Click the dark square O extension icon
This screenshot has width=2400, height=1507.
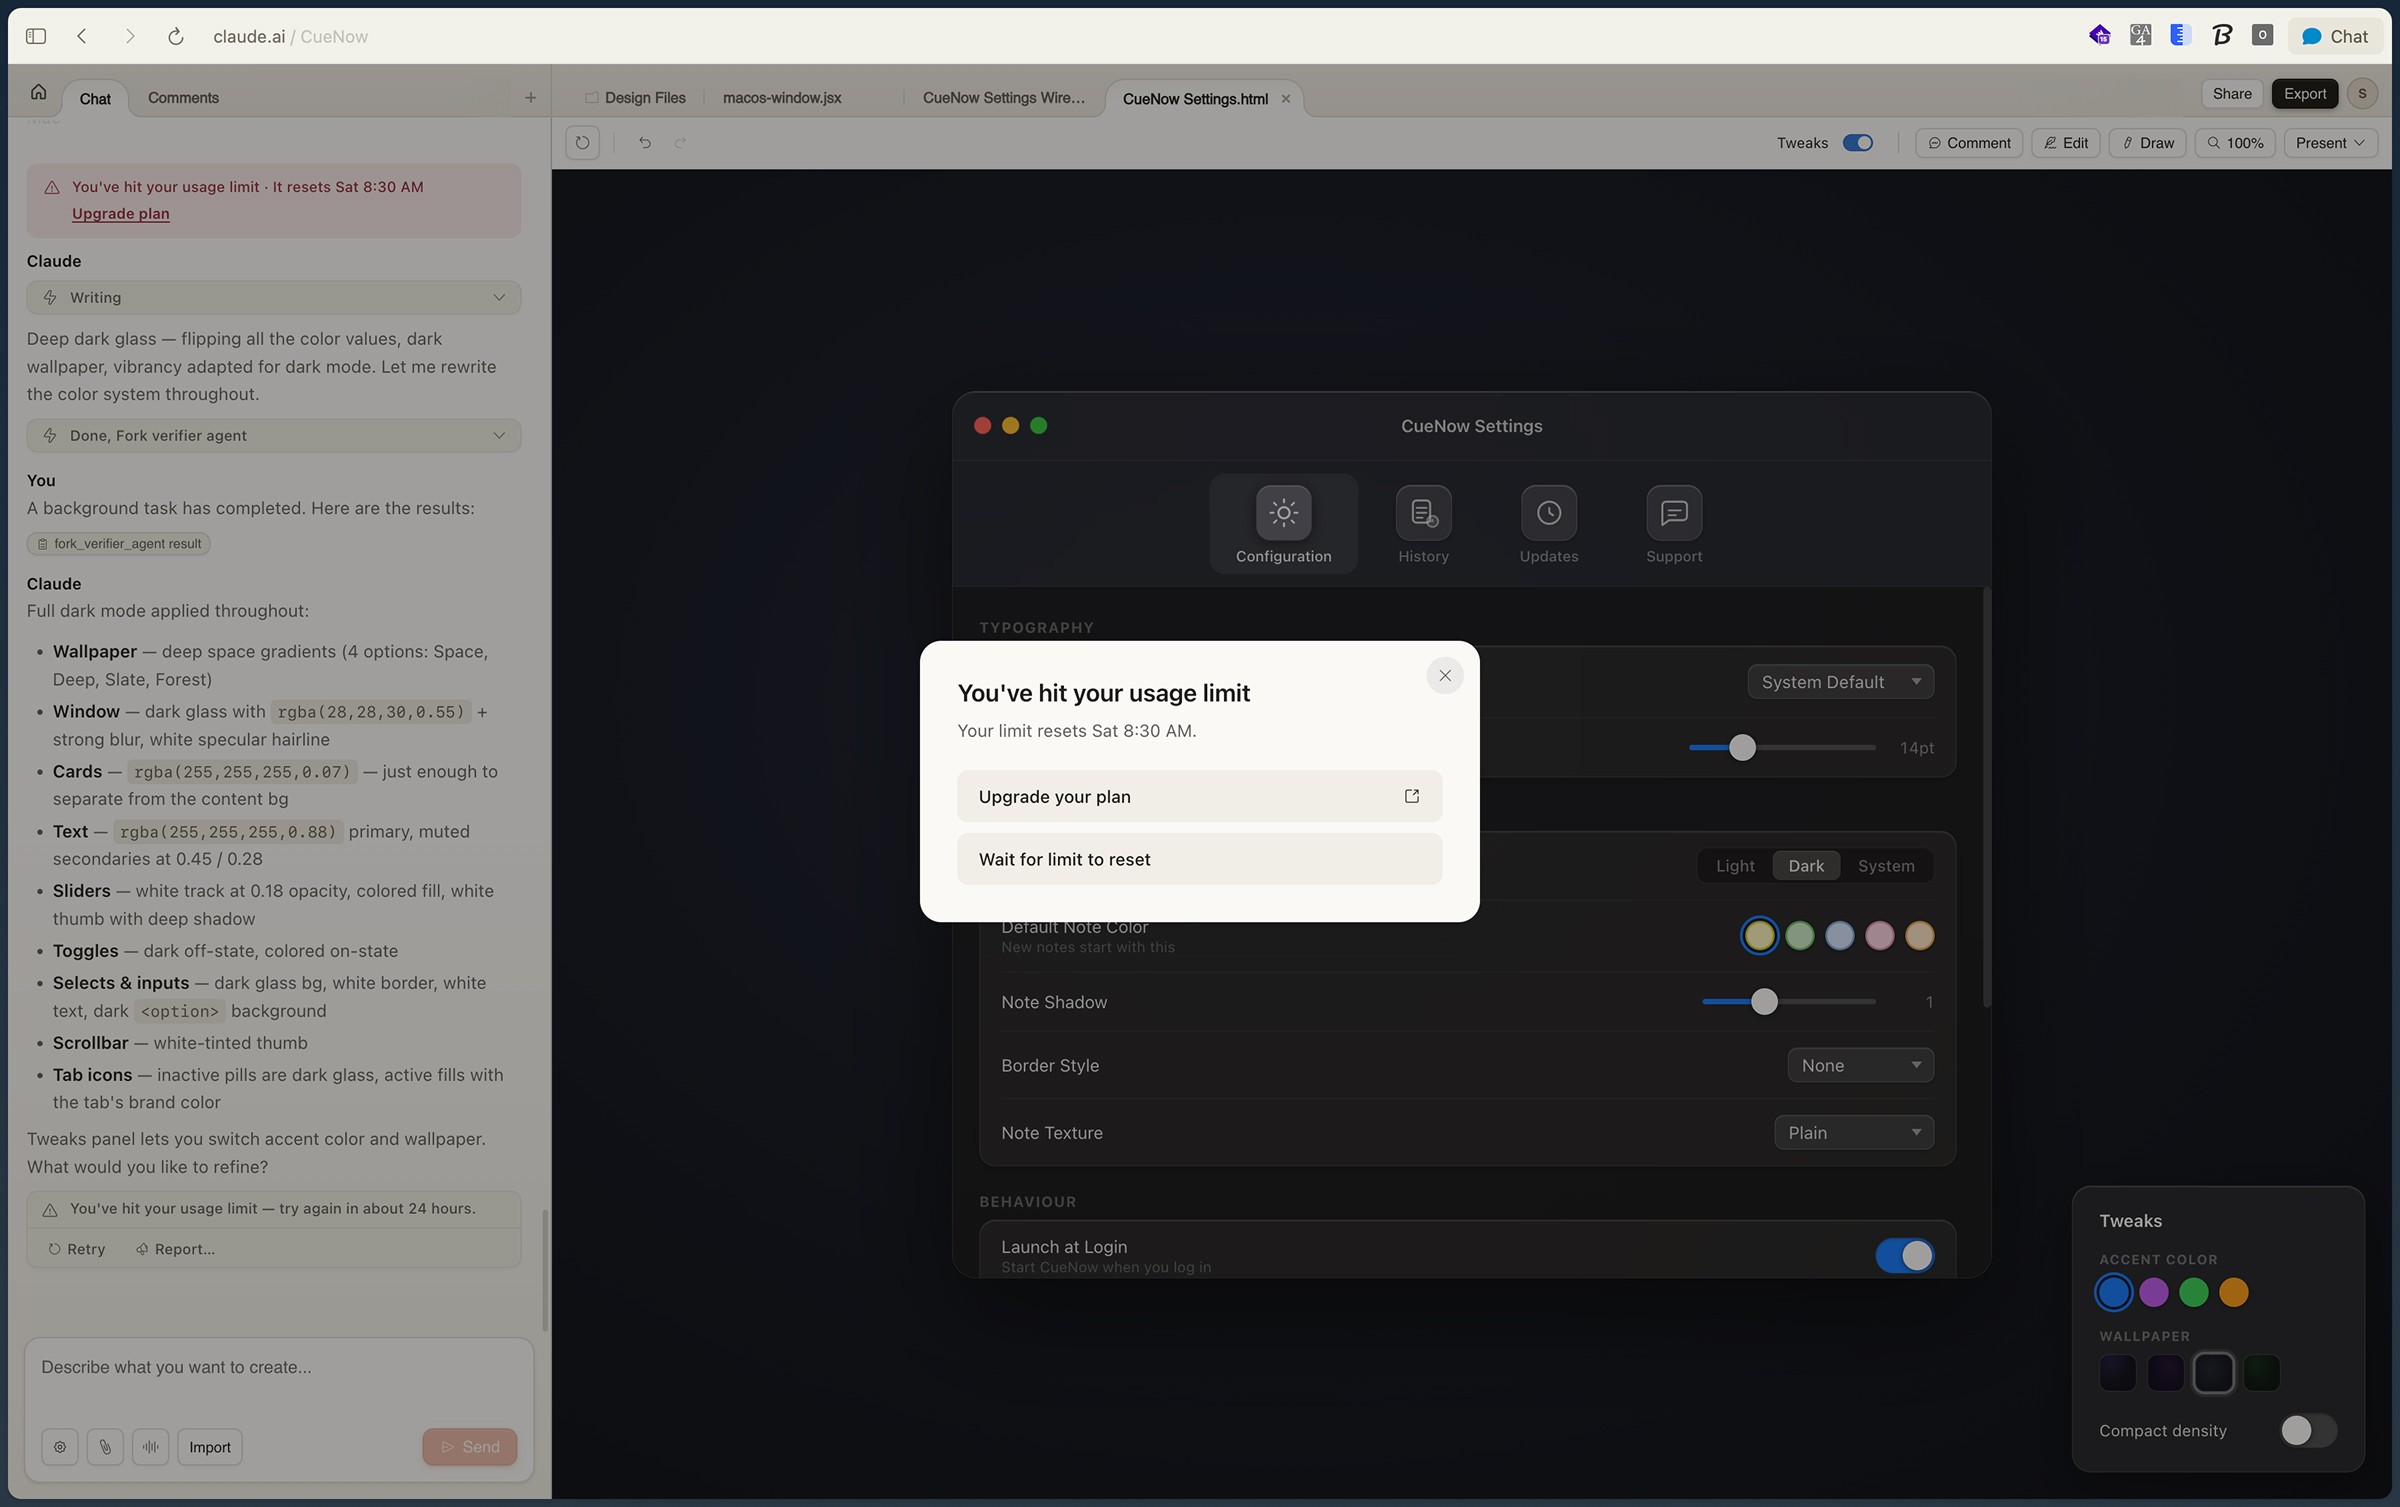(2262, 36)
